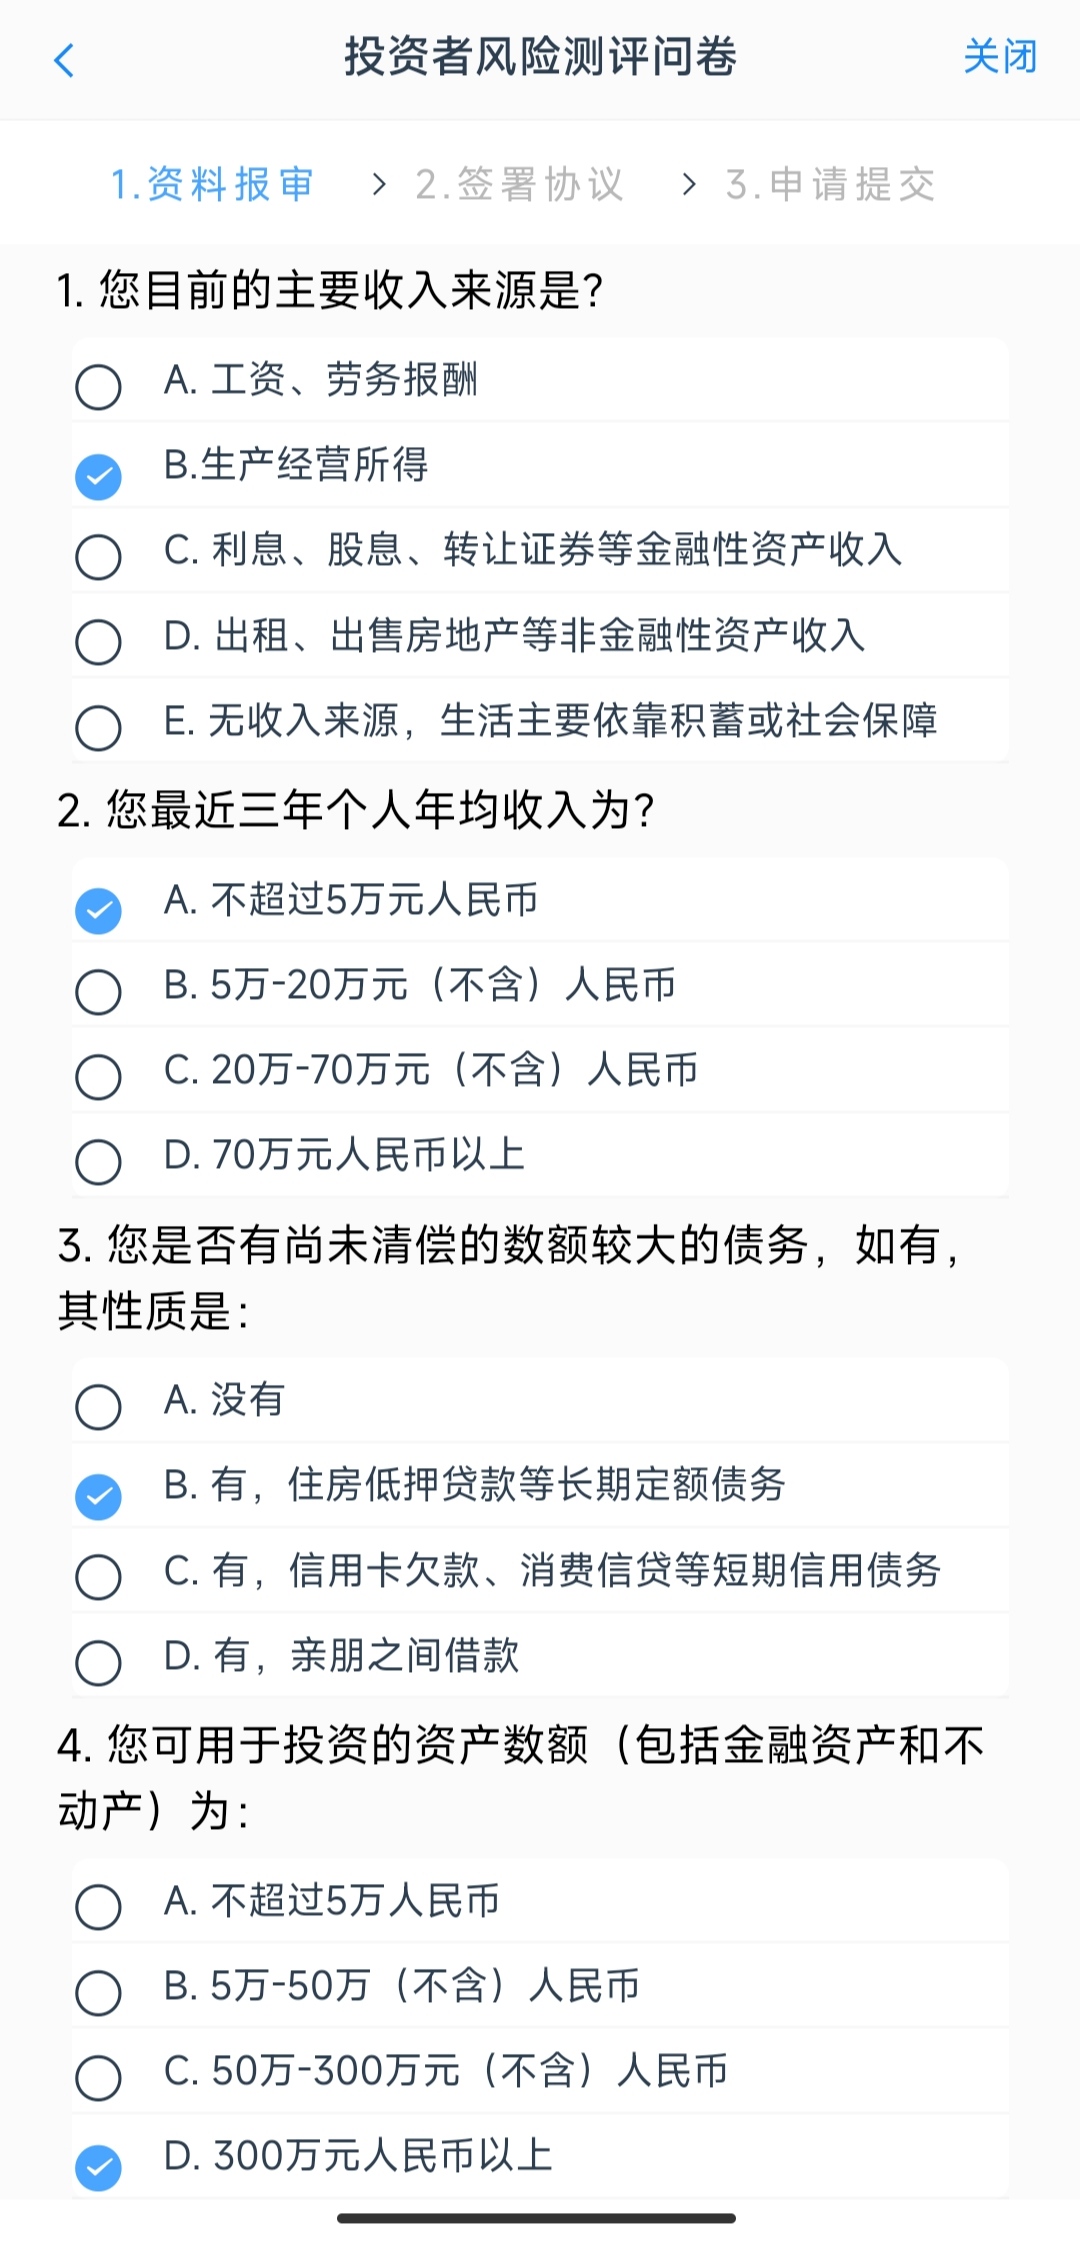Screen dimensions: 1080x2243
Task: Select 亲朋之间借款 debt option
Action: (x=98, y=1662)
